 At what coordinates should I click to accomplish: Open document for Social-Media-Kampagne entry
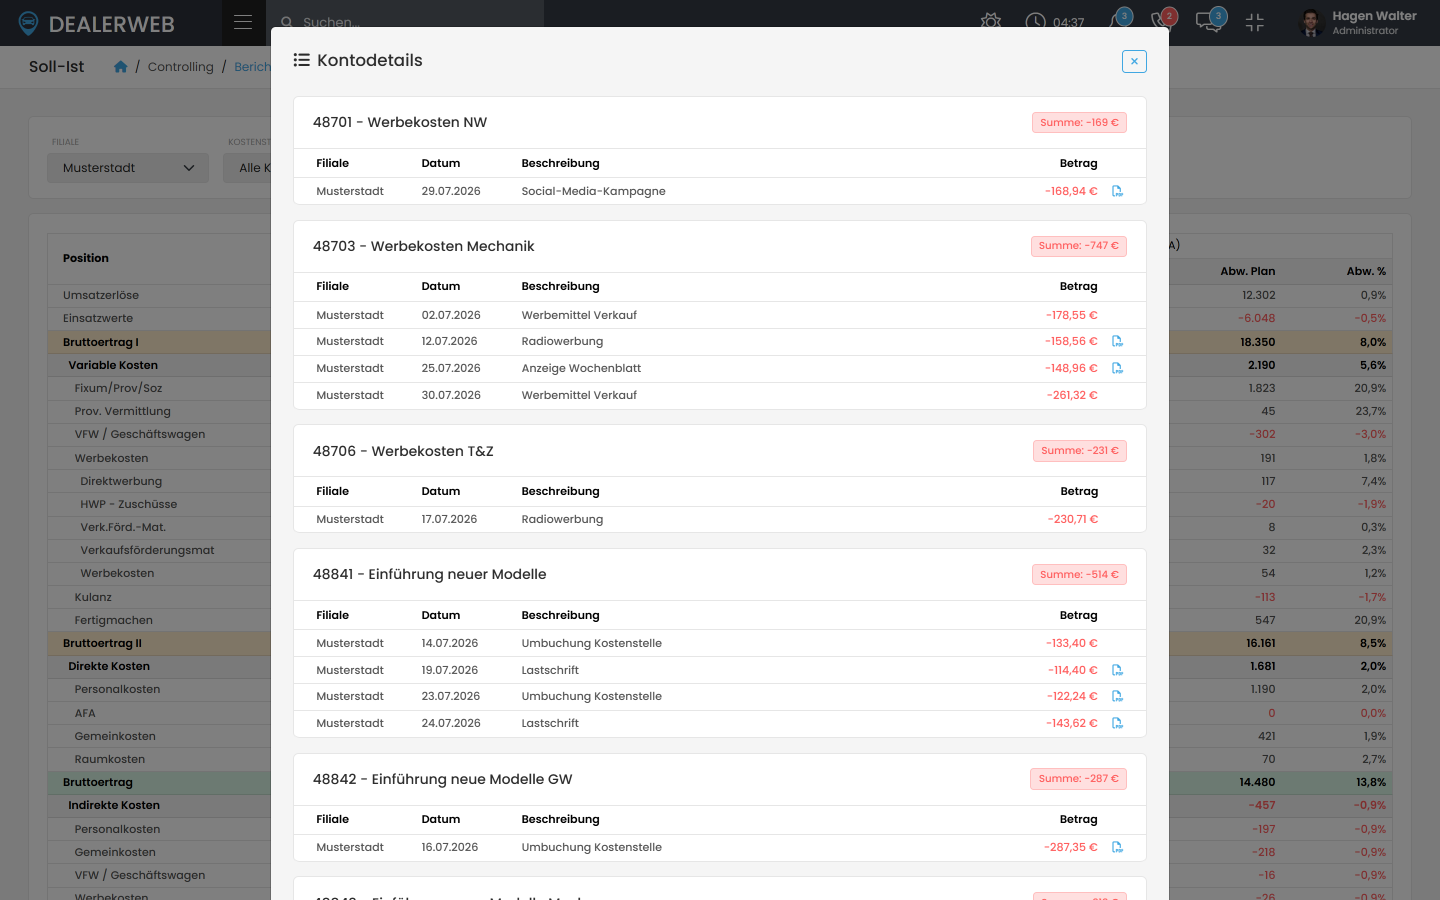tap(1117, 191)
